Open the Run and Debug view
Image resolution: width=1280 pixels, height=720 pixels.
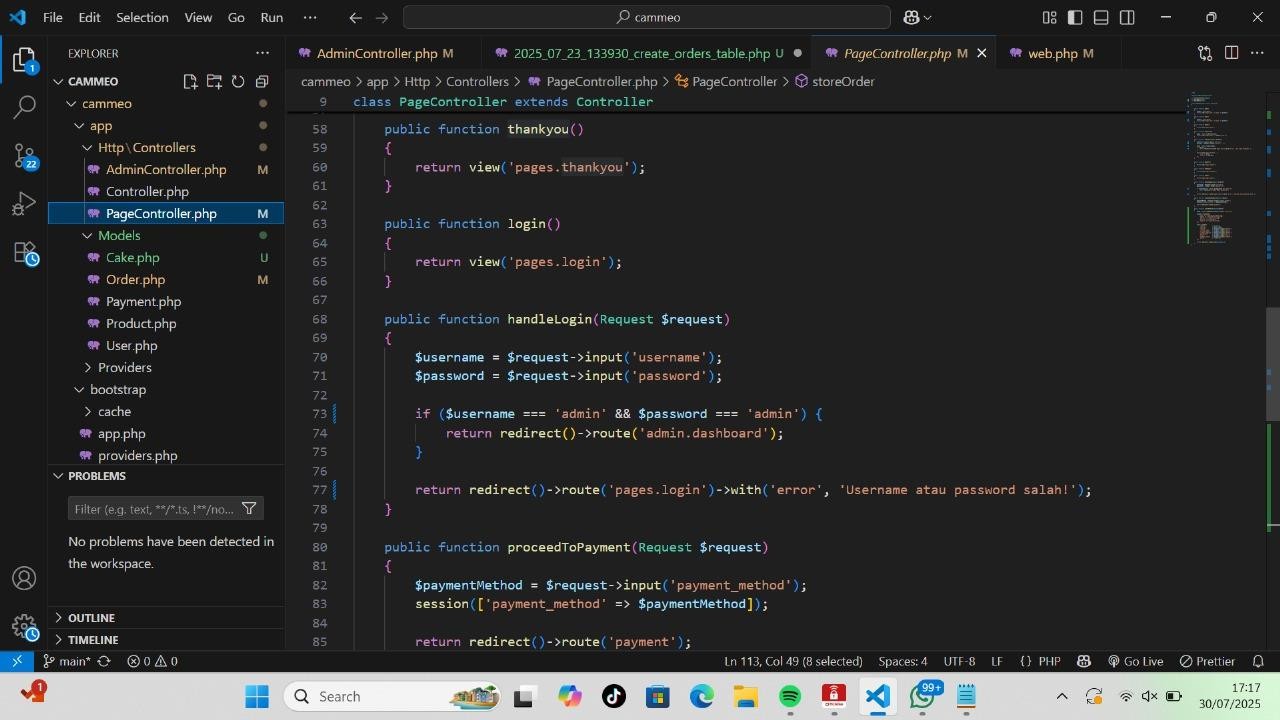pos(24,205)
